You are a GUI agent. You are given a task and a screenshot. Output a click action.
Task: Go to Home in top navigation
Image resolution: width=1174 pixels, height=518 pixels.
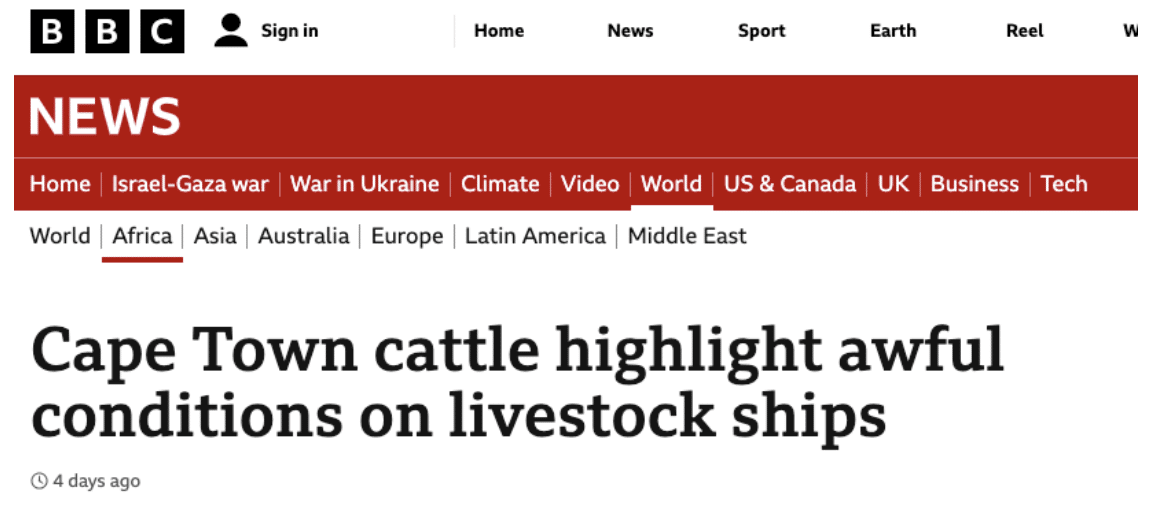coord(499,31)
